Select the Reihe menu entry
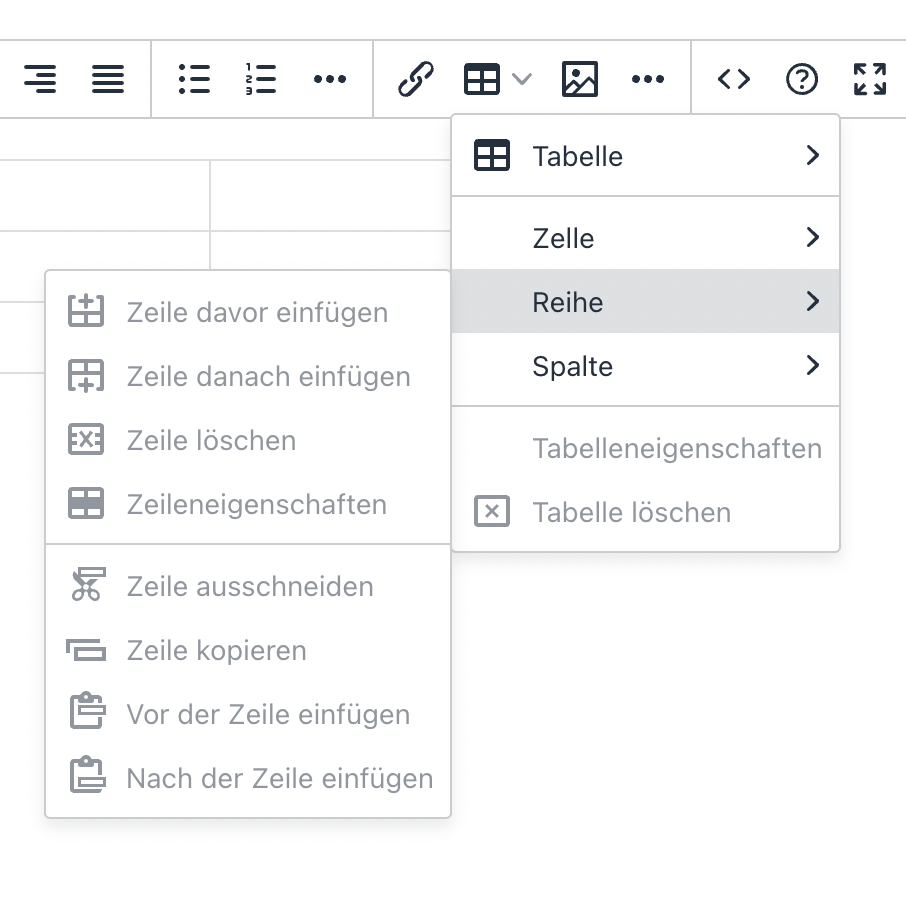 pyautogui.click(x=645, y=301)
